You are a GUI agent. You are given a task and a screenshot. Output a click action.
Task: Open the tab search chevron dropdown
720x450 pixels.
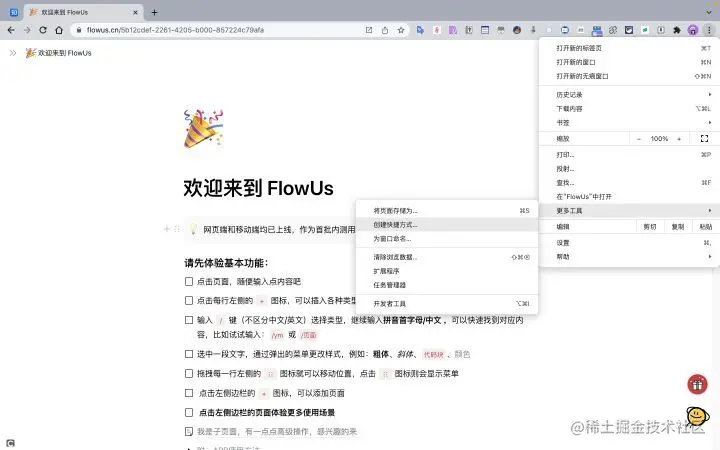pos(709,12)
